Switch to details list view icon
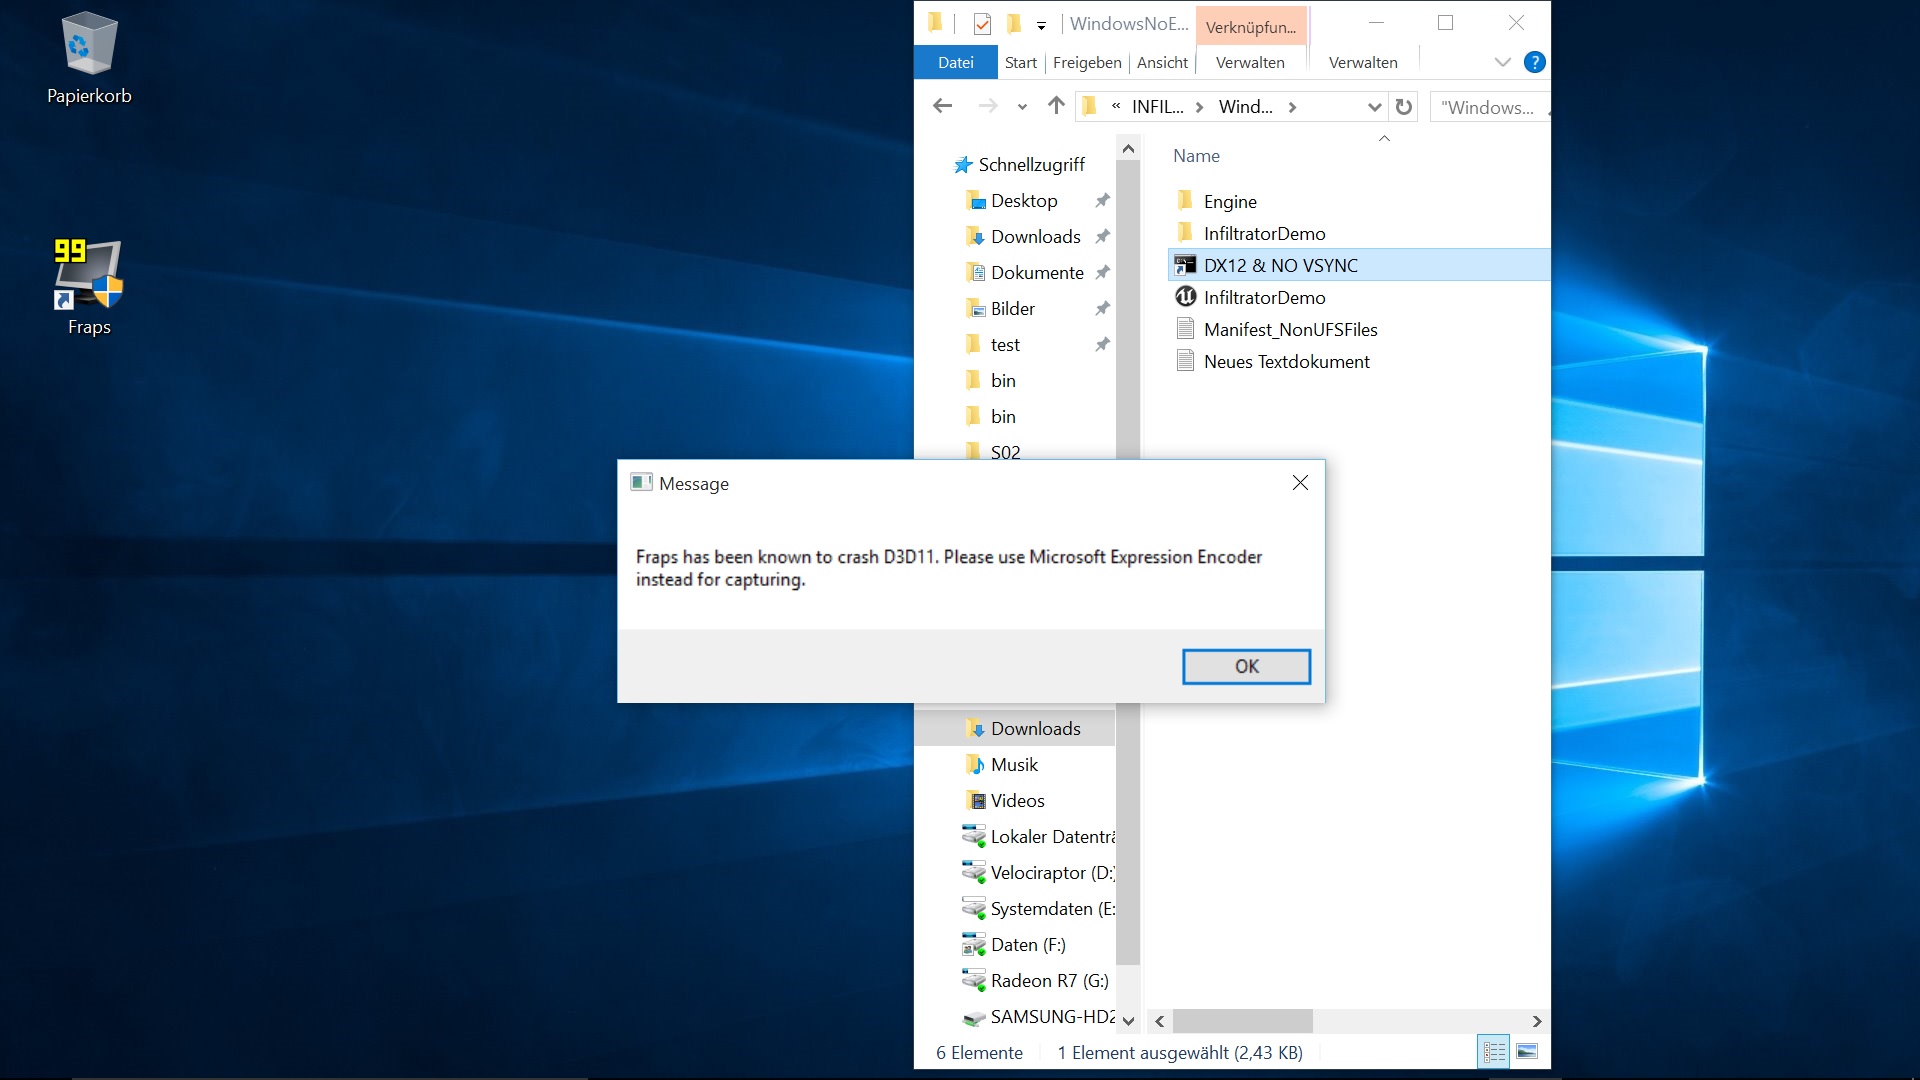Viewport: 1920px width, 1080px height. (x=1494, y=1051)
